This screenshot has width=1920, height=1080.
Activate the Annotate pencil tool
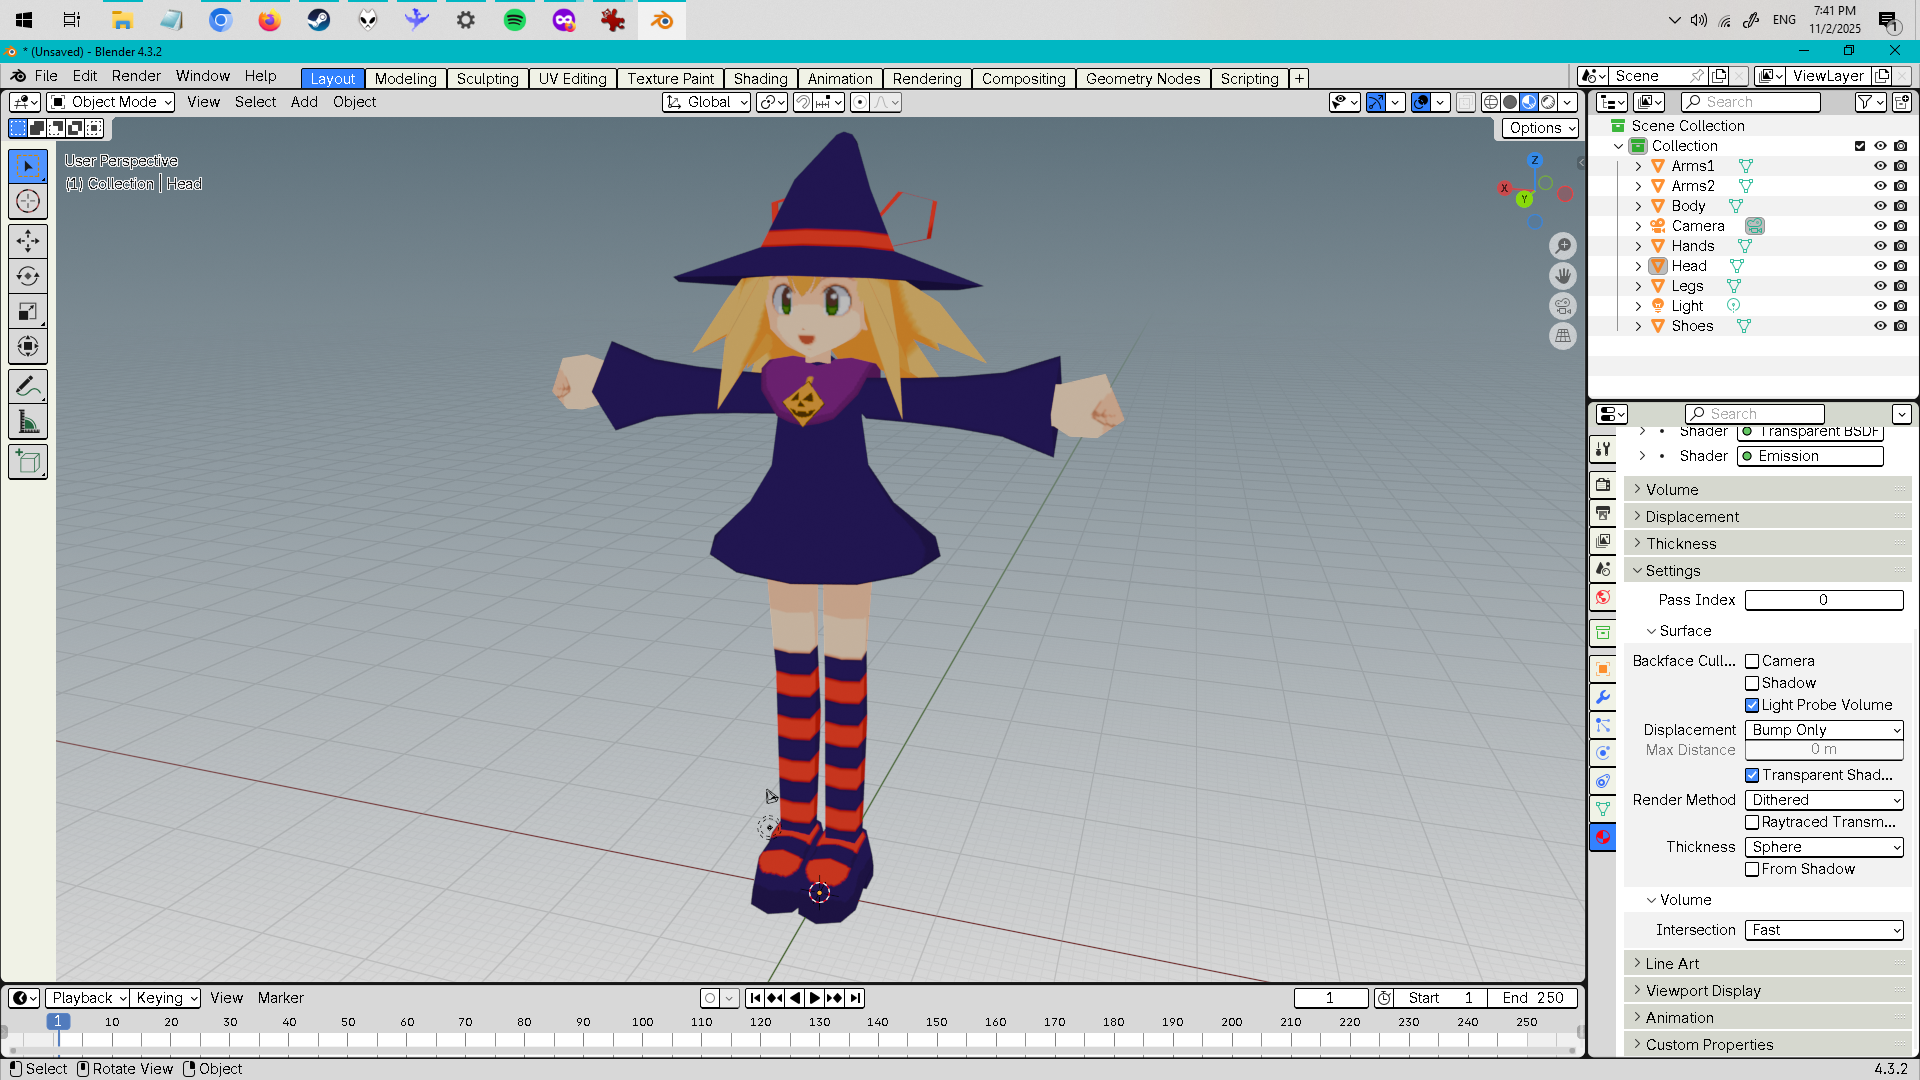point(28,387)
